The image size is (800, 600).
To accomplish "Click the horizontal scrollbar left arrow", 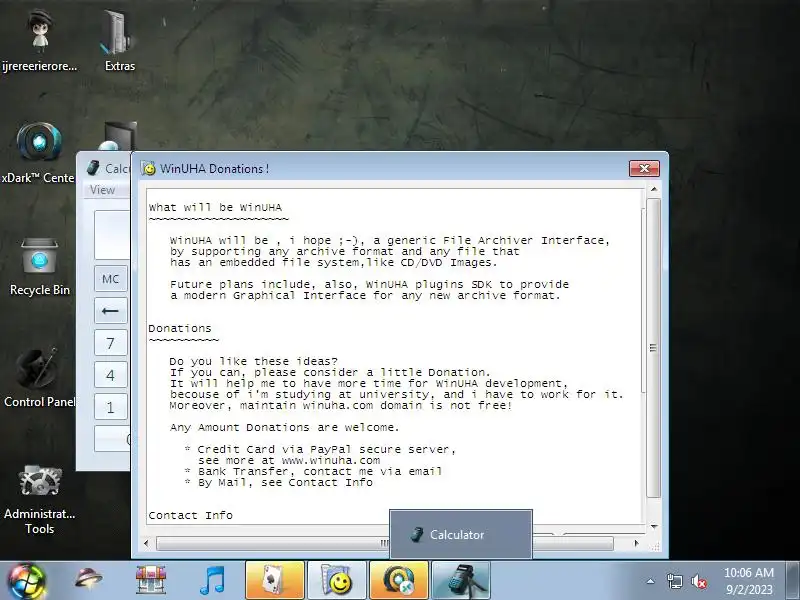I will [147, 543].
